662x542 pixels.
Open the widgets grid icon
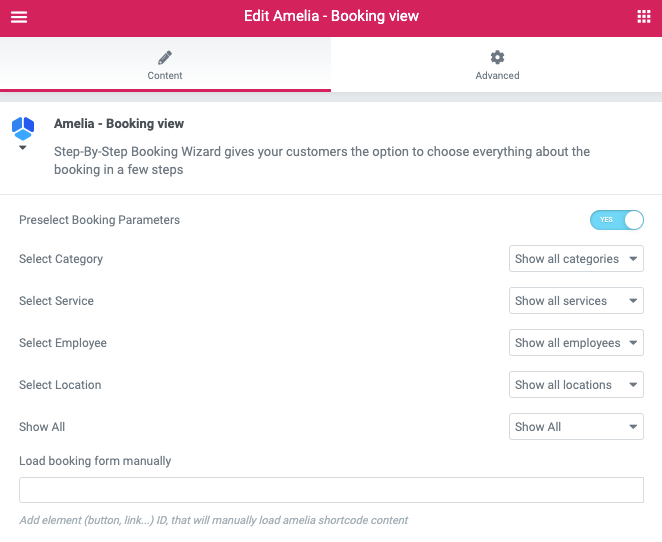pos(643,17)
